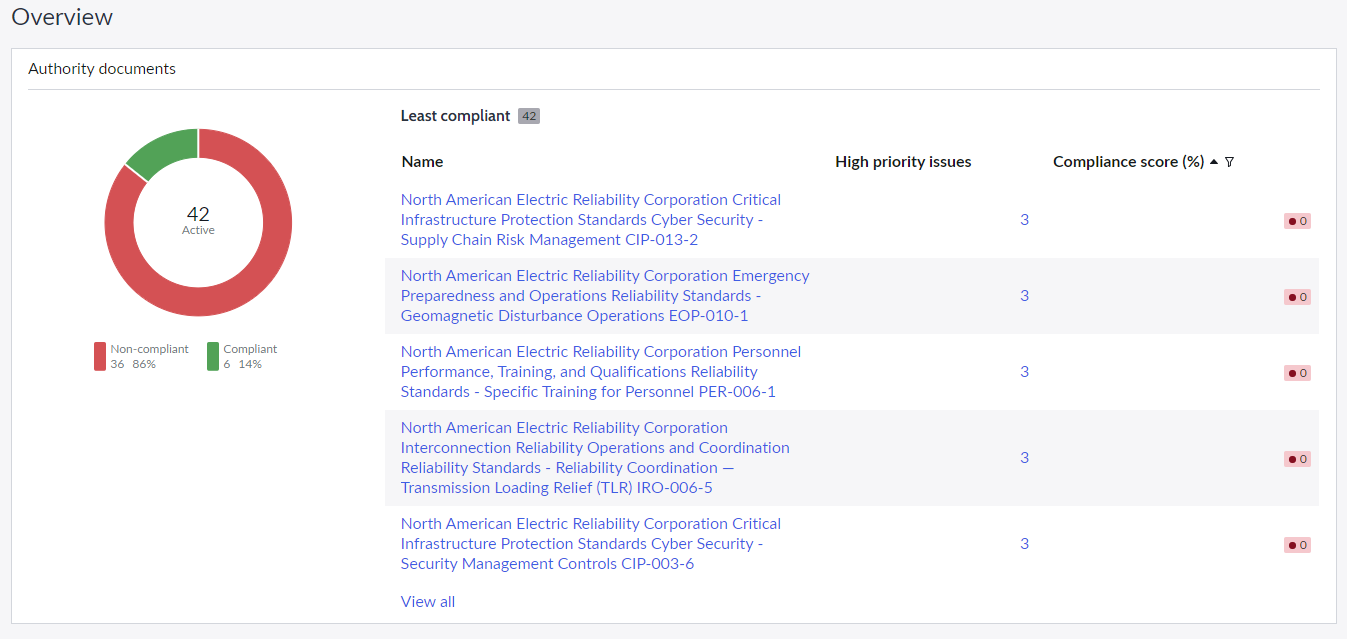Click the Non-compliant 36 86% legend text
Screen dimensions: 1347x639
(x=149, y=357)
